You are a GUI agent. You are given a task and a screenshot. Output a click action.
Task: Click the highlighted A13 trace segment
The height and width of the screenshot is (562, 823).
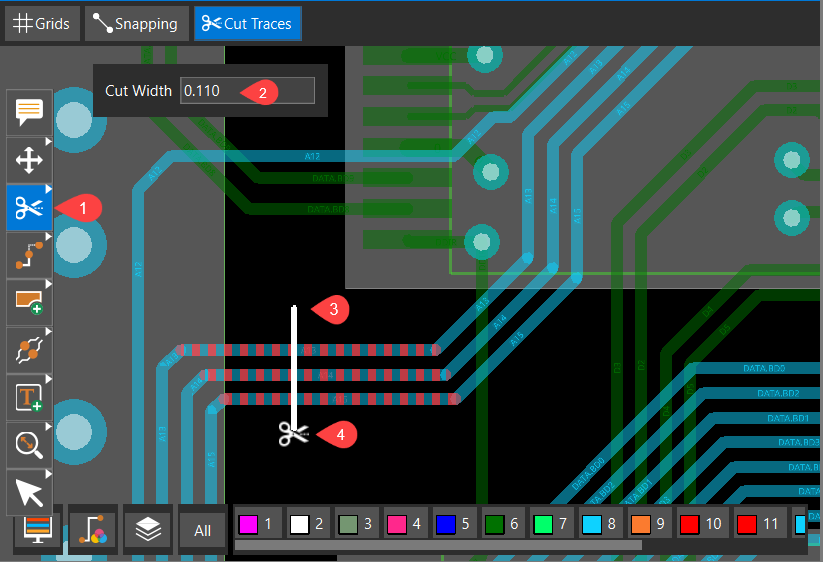point(309,349)
